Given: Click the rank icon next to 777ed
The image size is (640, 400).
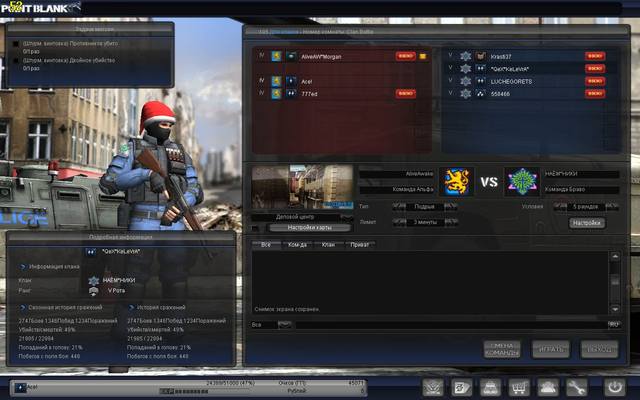Looking at the screenshot, I should tap(291, 94).
